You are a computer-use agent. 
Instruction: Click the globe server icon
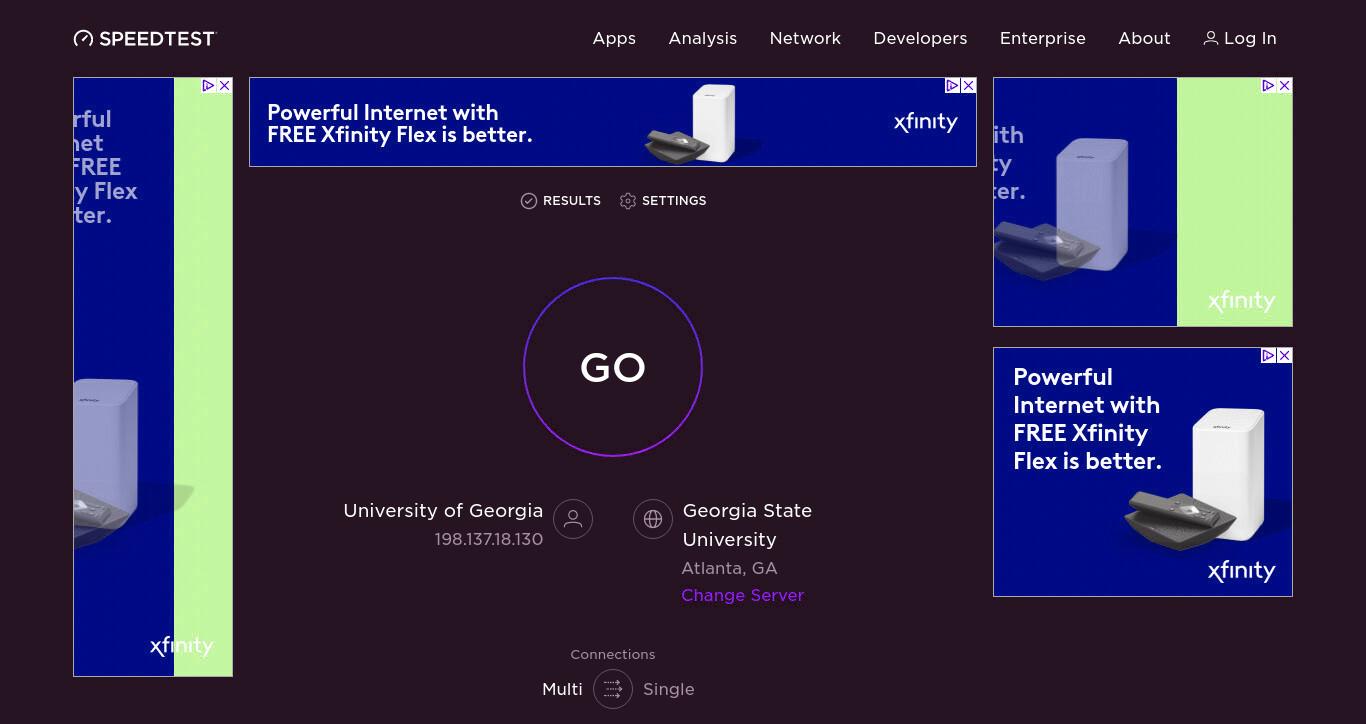[x=653, y=519]
